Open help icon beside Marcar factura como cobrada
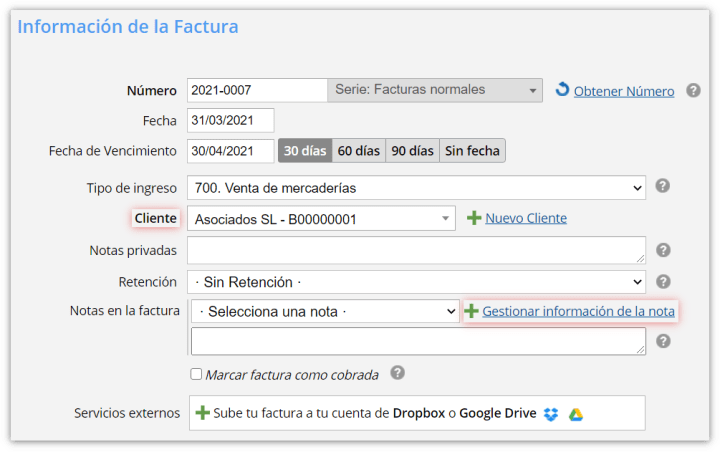720x452 pixels. 398,373
